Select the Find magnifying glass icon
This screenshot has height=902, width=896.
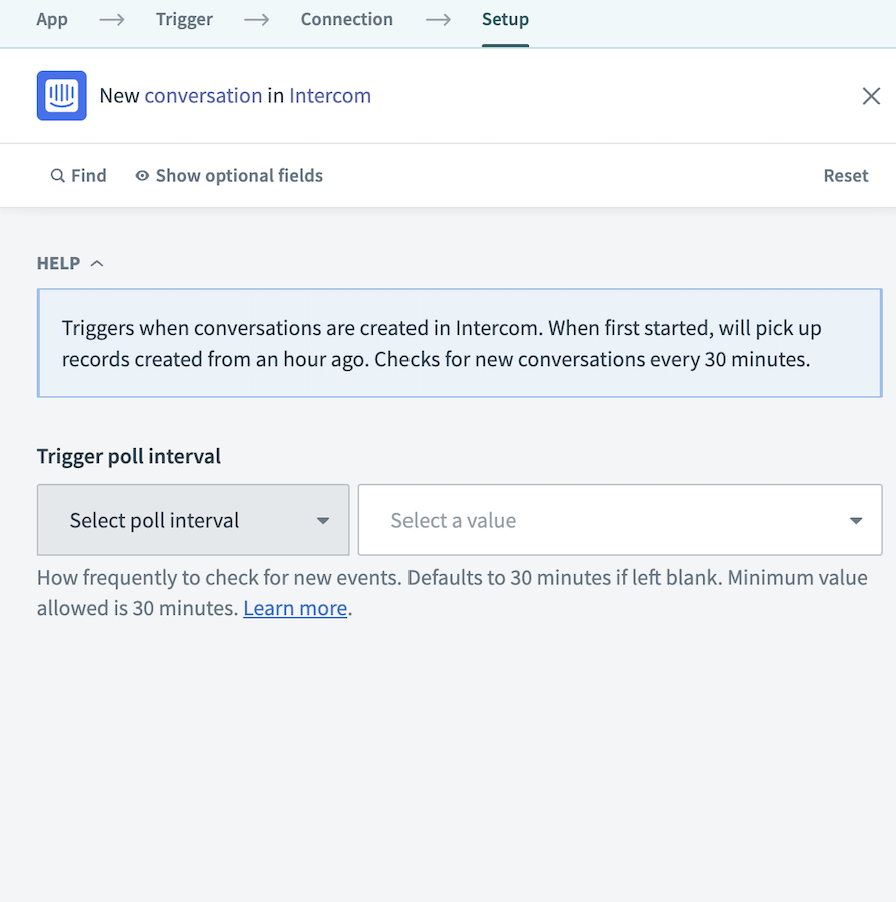[57, 175]
